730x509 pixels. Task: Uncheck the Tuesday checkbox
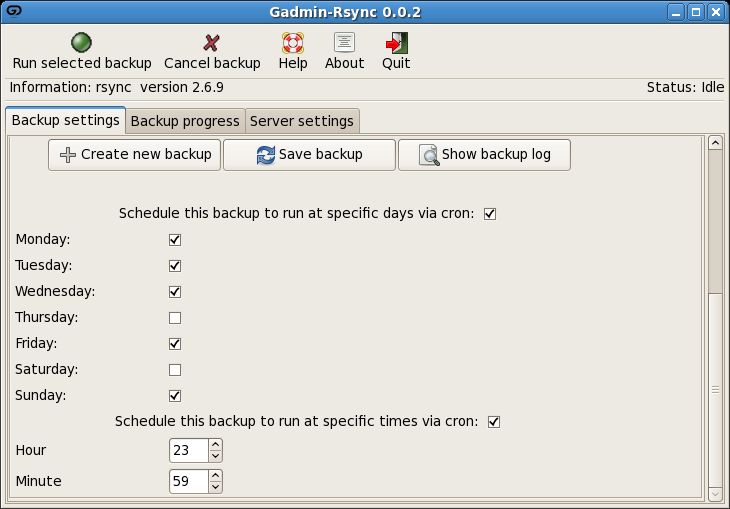pos(175,266)
